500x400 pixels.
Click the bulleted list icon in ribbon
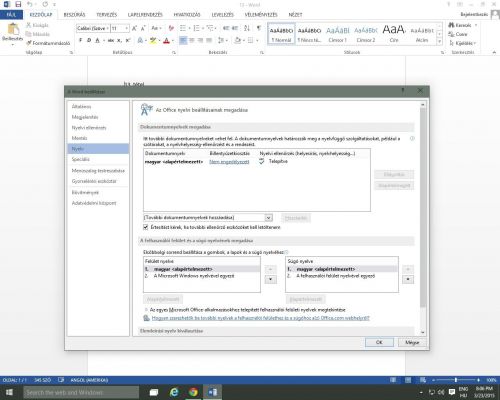click(x=183, y=28)
